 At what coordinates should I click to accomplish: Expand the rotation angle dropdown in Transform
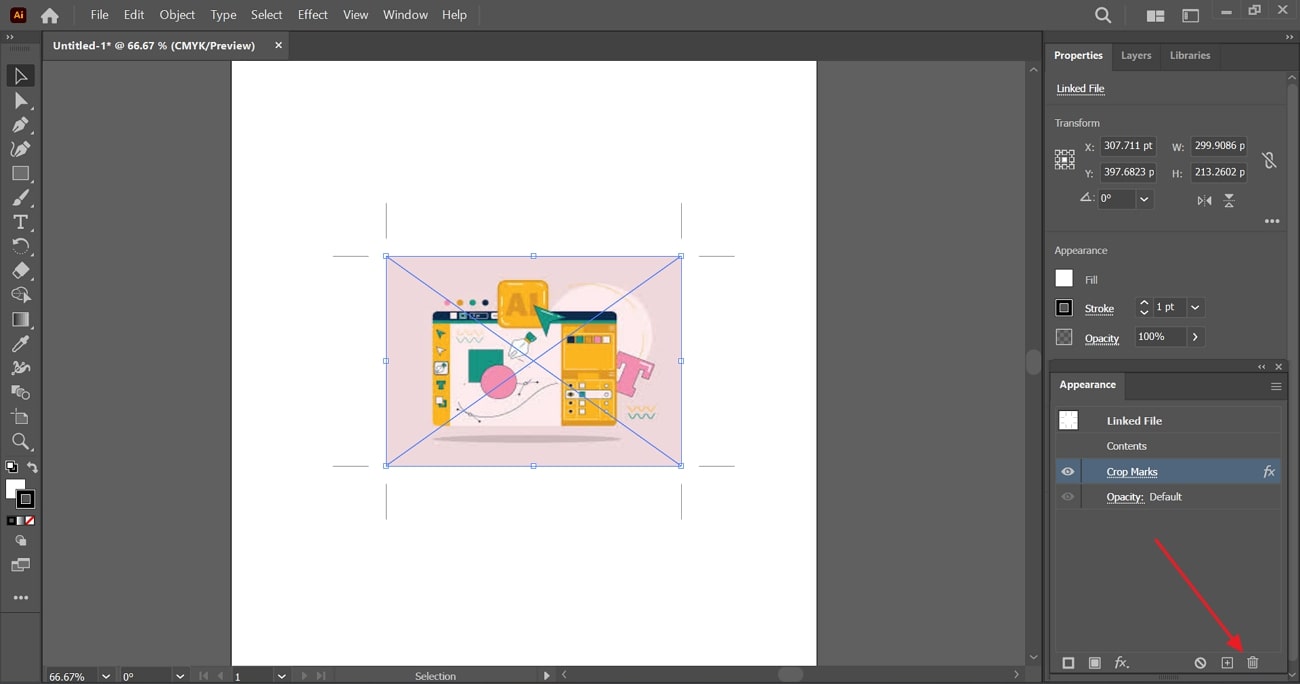(1144, 199)
